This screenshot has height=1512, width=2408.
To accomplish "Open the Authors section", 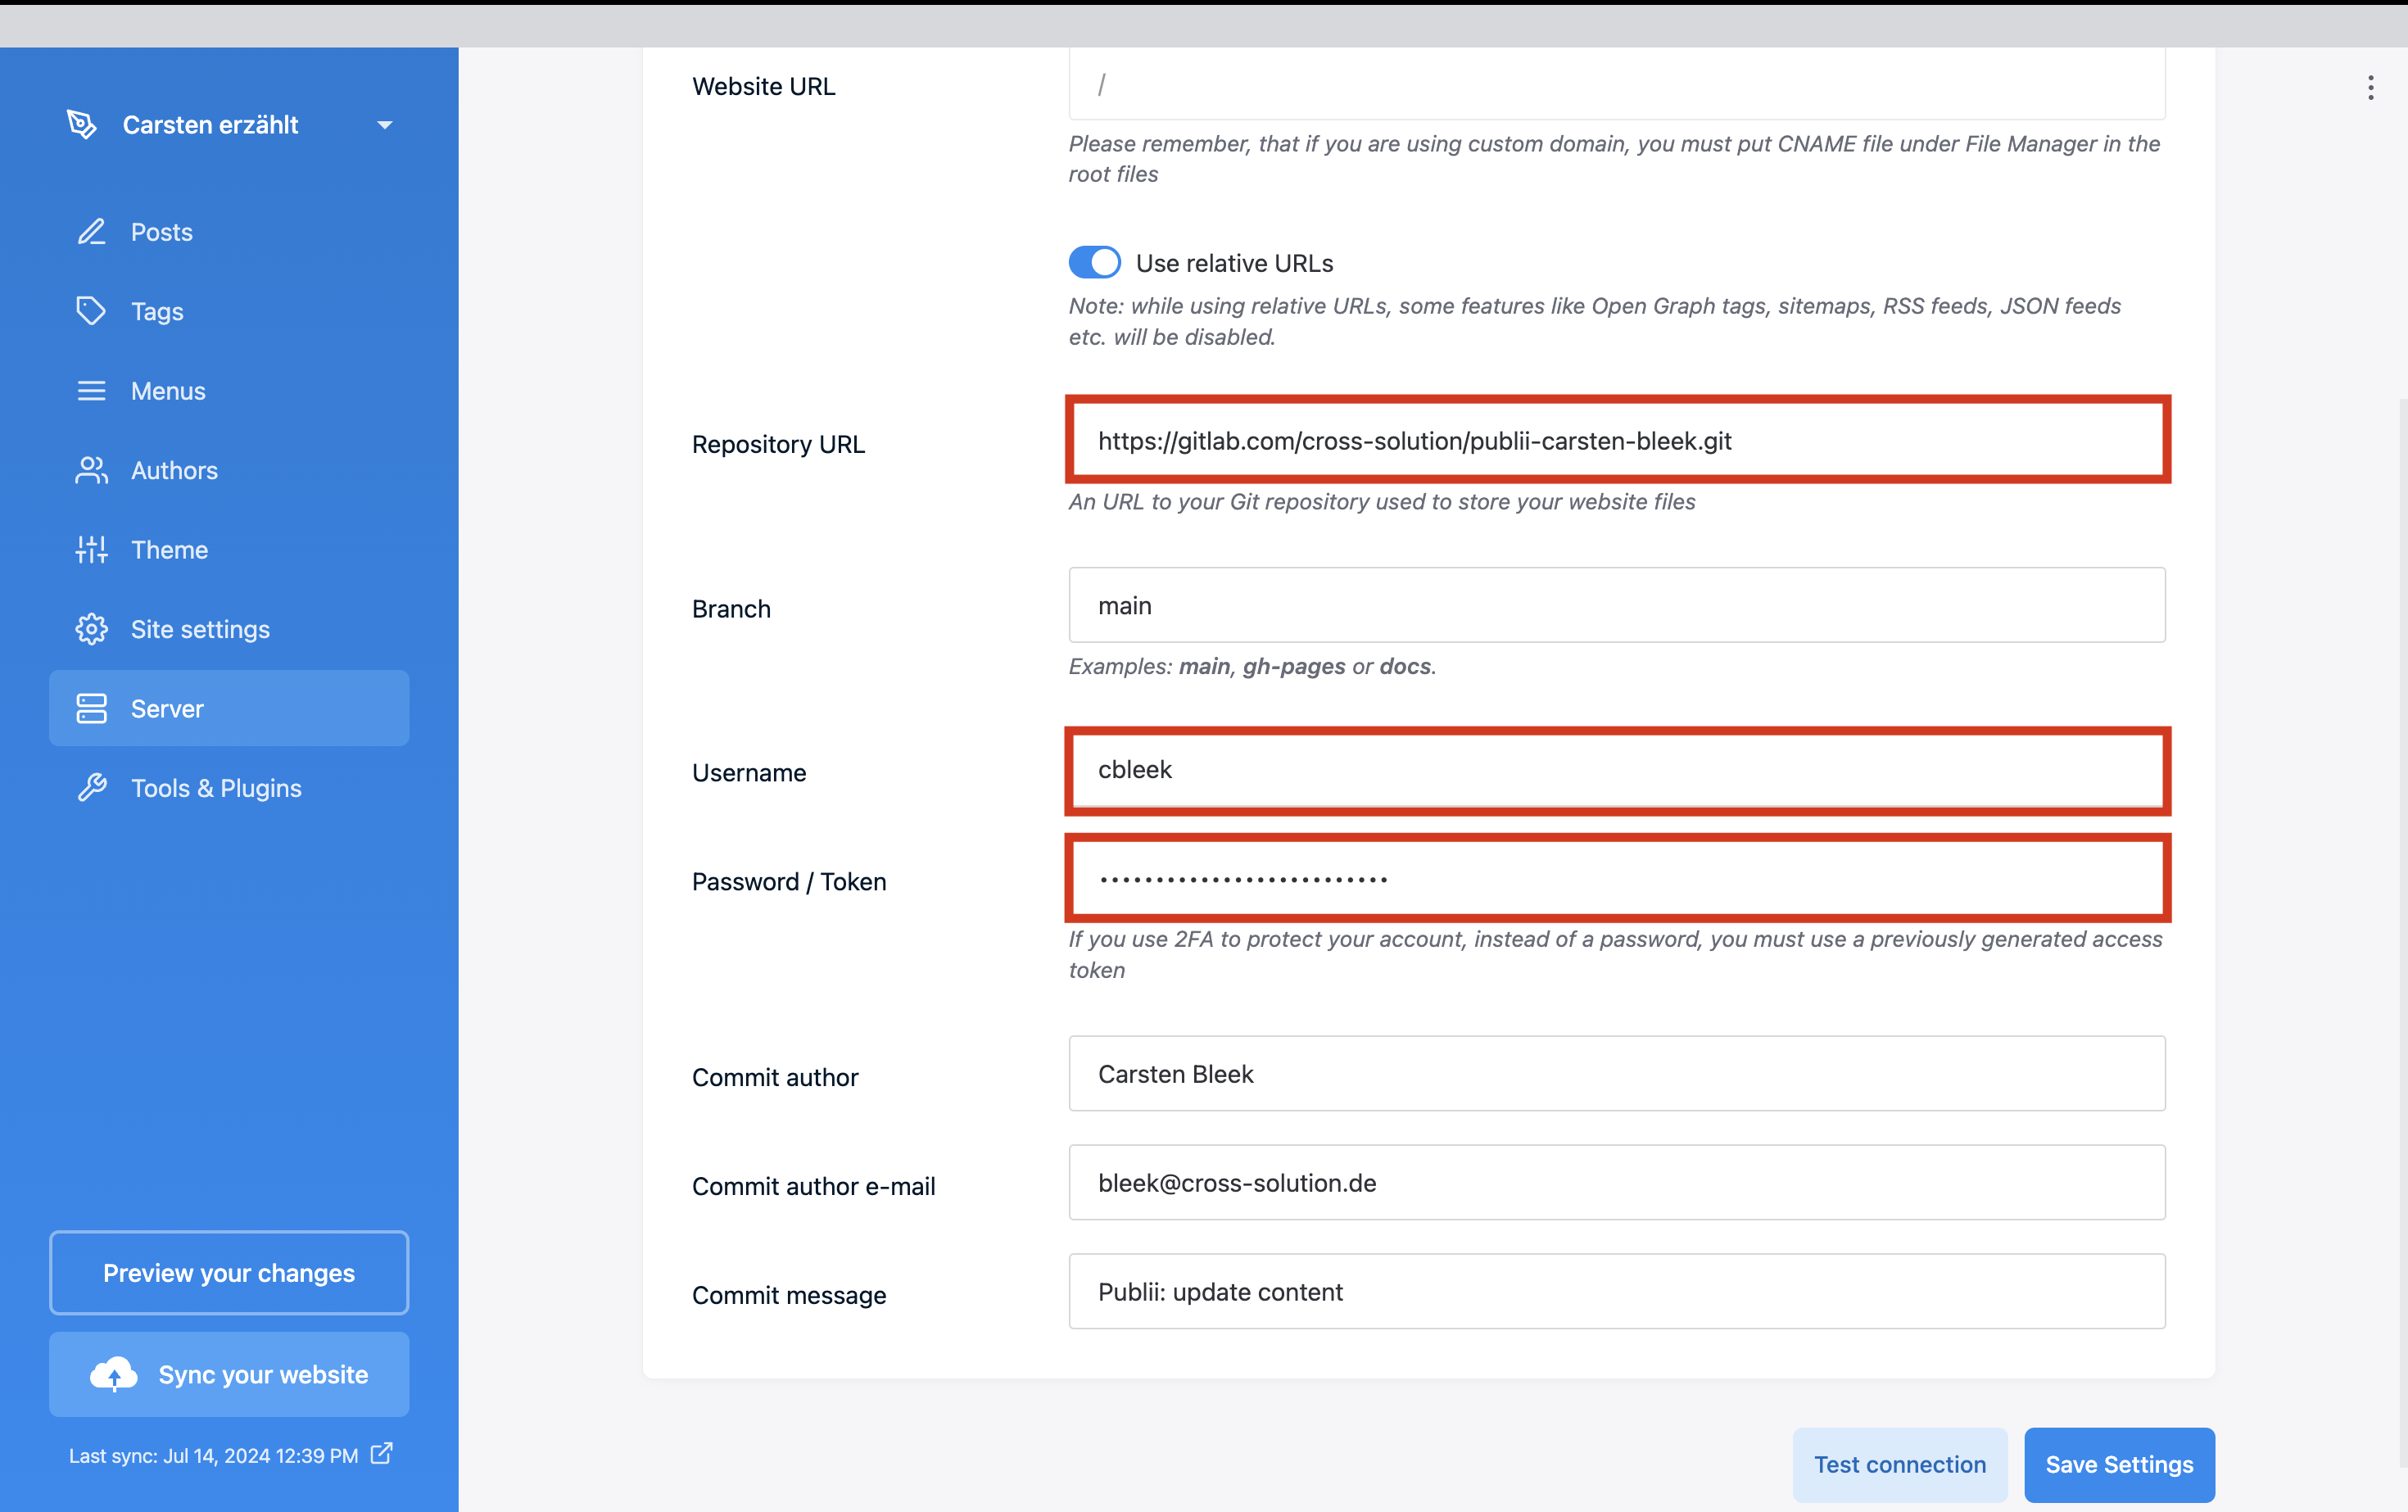I will click(x=229, y=470).
